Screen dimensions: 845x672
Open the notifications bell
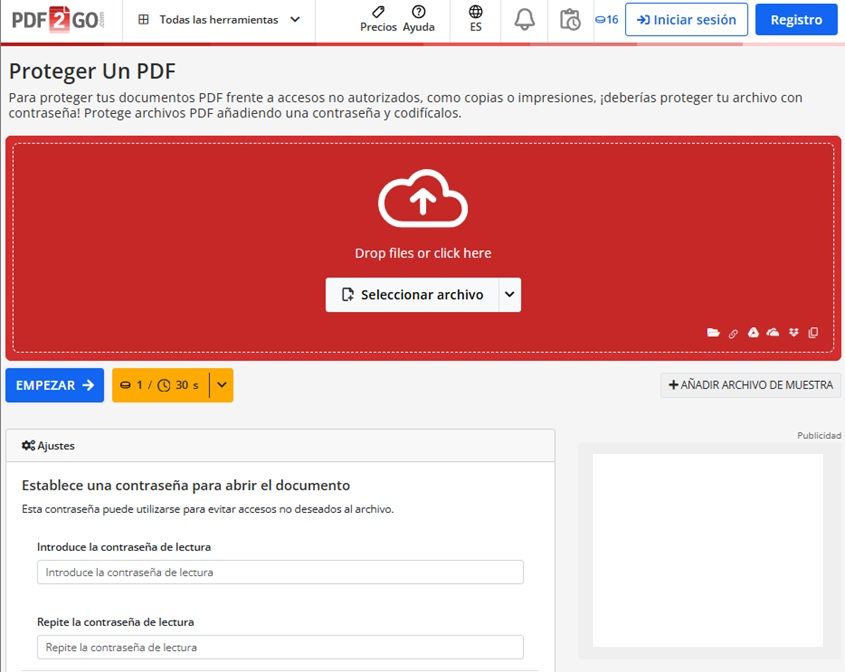click(x=523, y=19)
